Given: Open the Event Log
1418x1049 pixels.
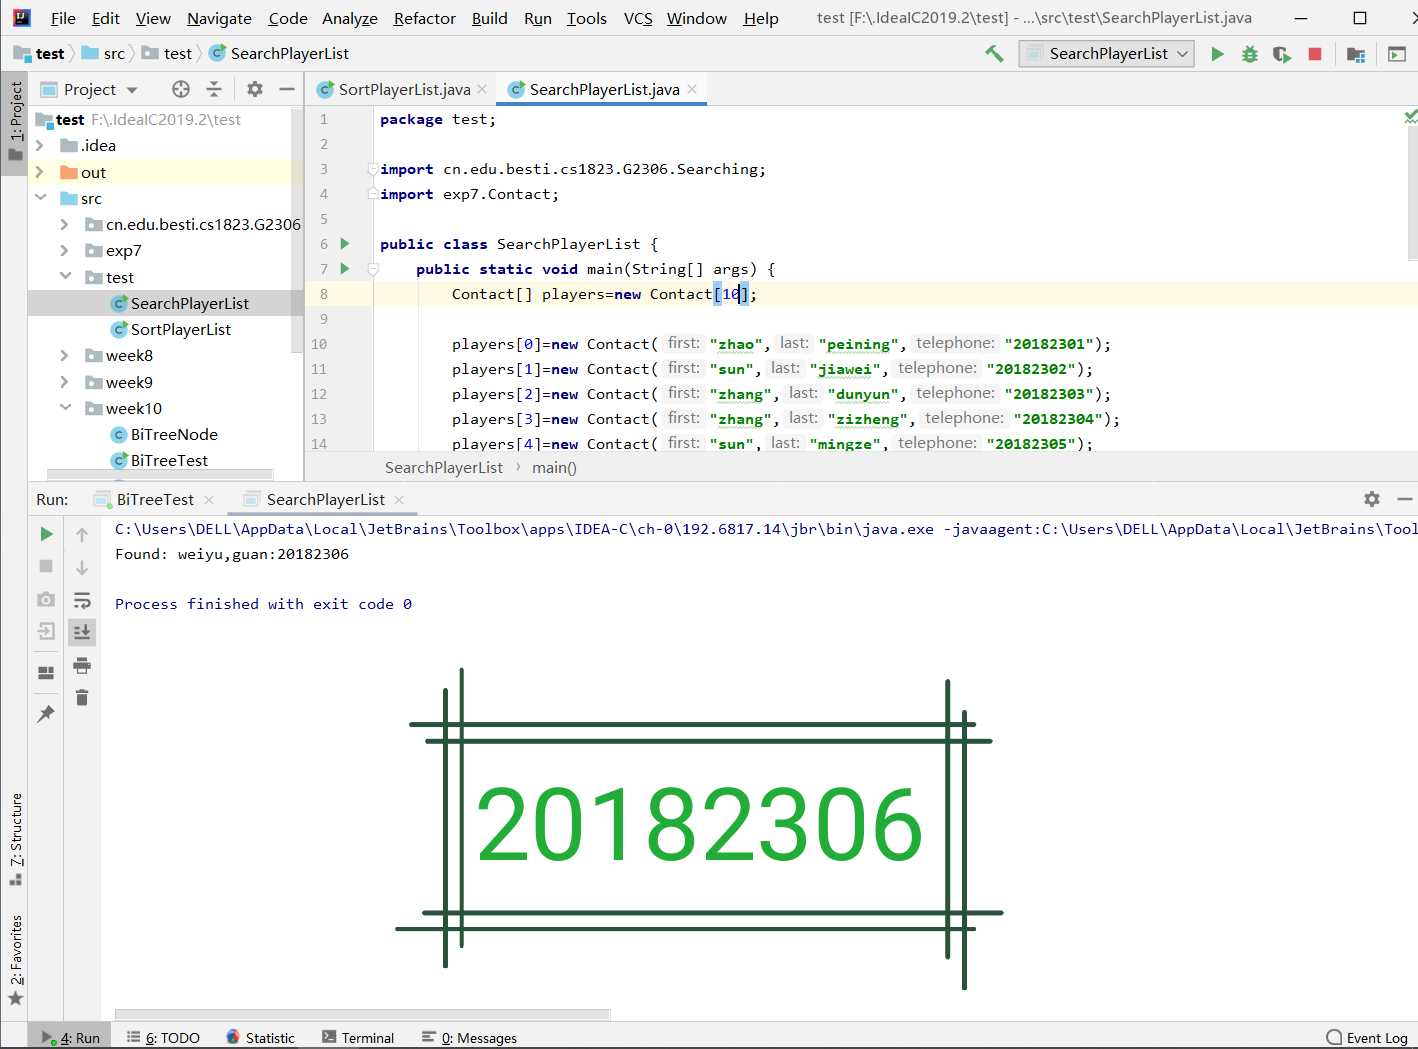Looking at the screenshot, I should click(1366, 1038).
